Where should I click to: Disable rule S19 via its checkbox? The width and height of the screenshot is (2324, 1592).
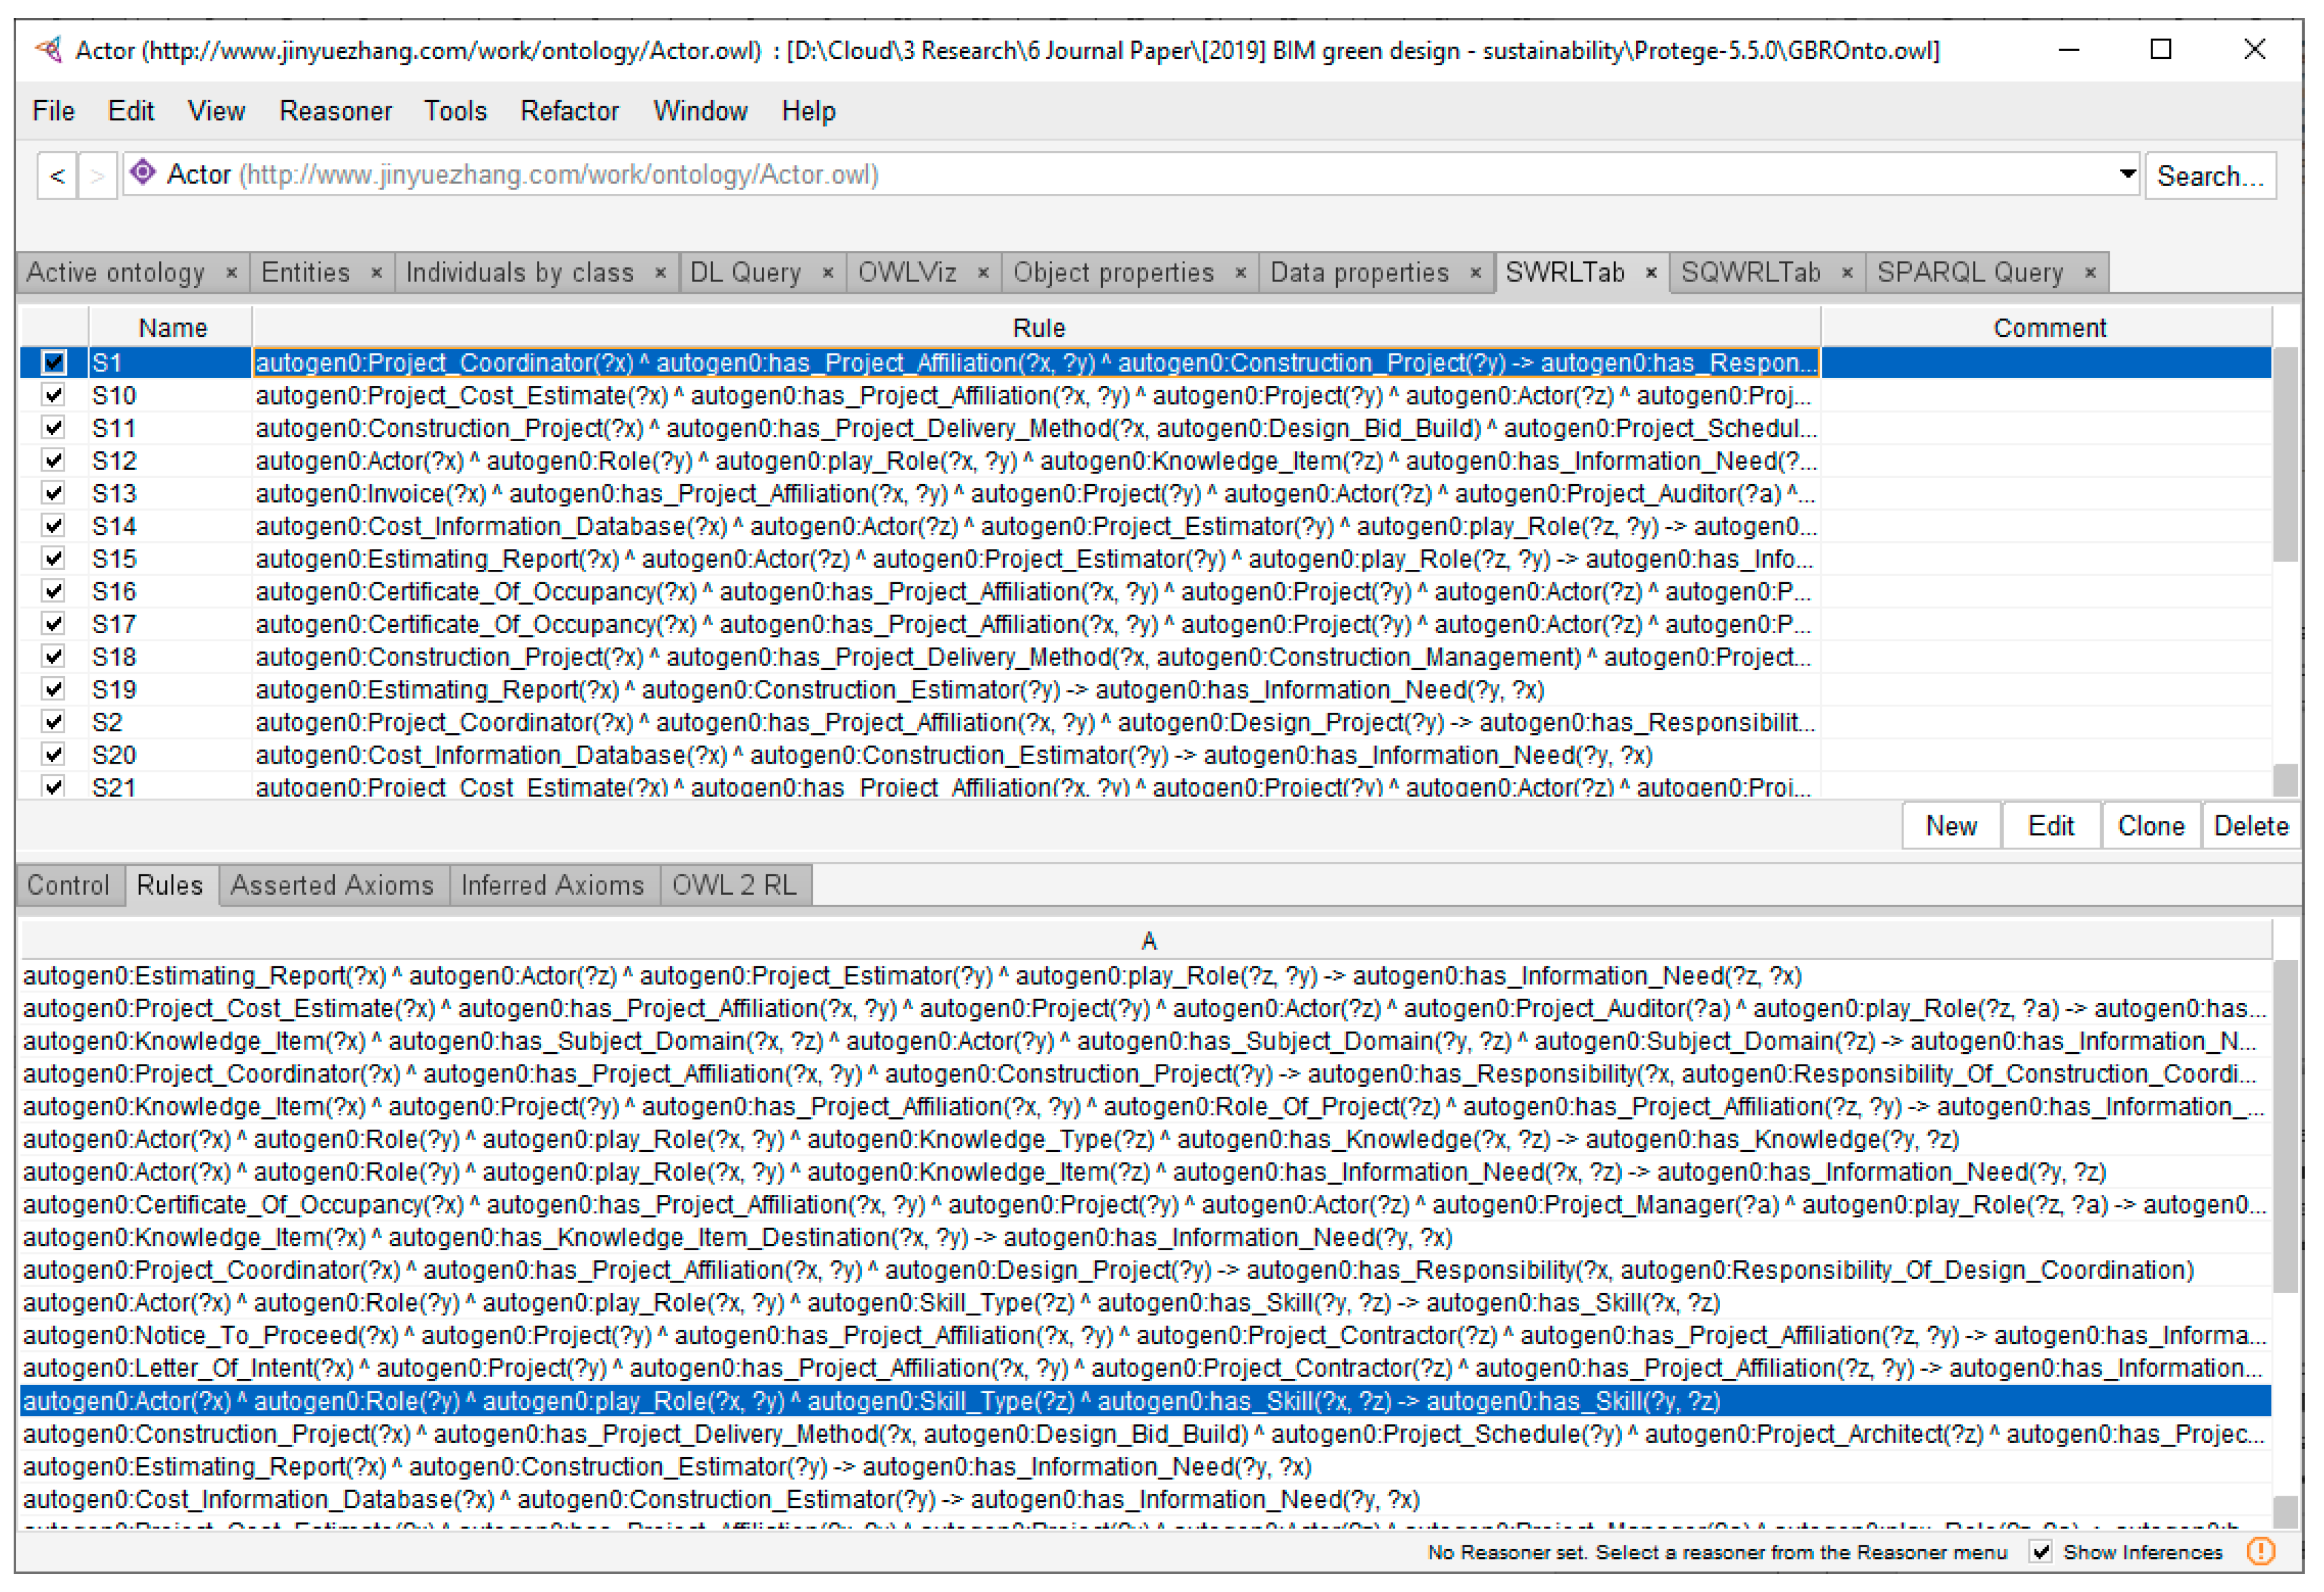tap(54, 689)
